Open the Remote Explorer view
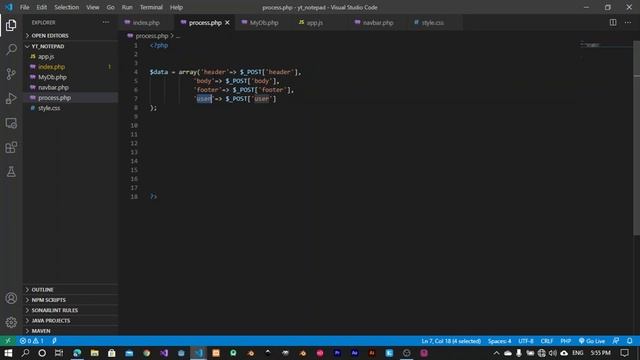Viewport: 640px width, 360px height. tap(11, 123)
